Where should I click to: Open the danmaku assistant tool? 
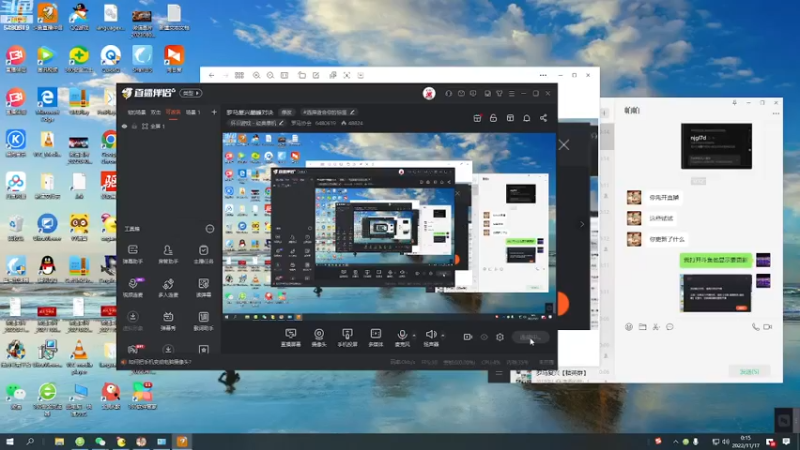coord(133,254)
